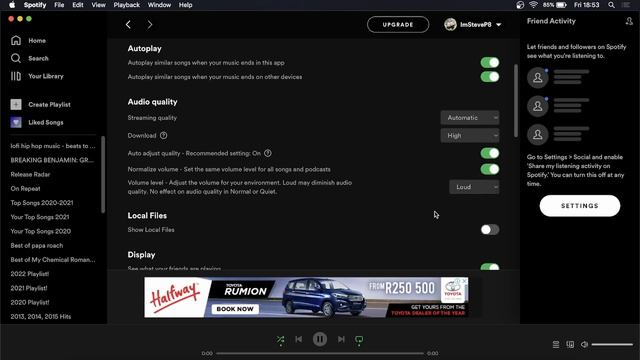Open the Apple menu
The image size is (640, 360).
tap(12, 5)
